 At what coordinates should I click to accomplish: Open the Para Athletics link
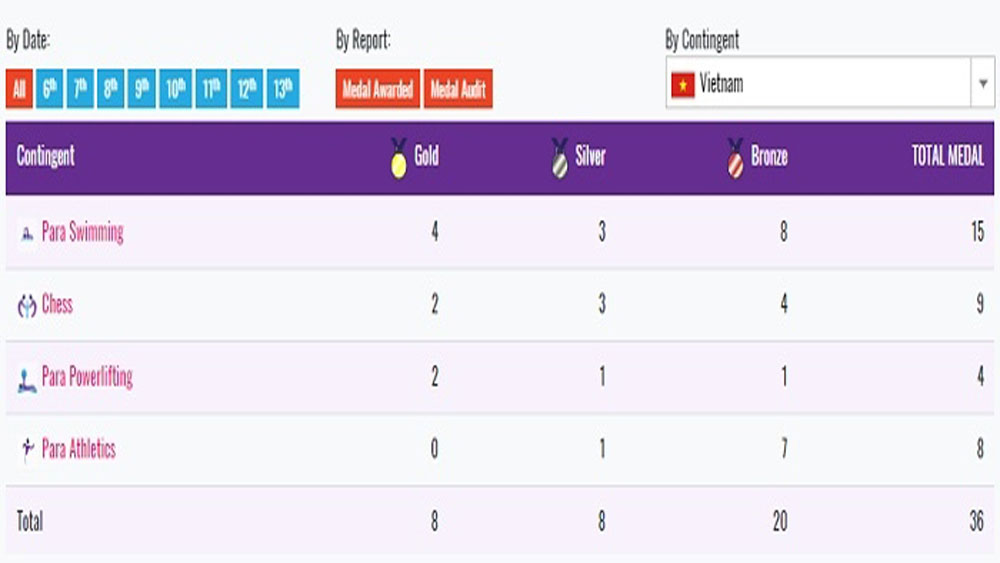[78, 449]
